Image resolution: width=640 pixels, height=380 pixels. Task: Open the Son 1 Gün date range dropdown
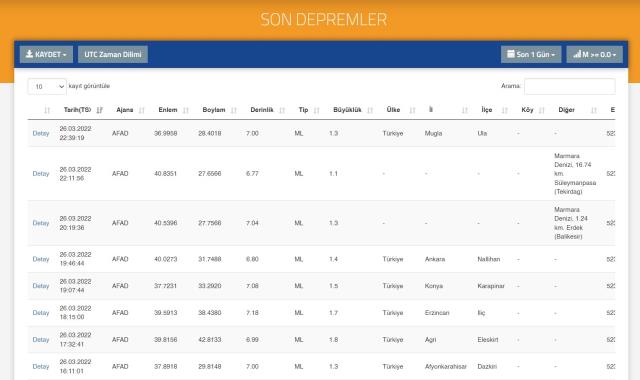(x=531, y=54)
